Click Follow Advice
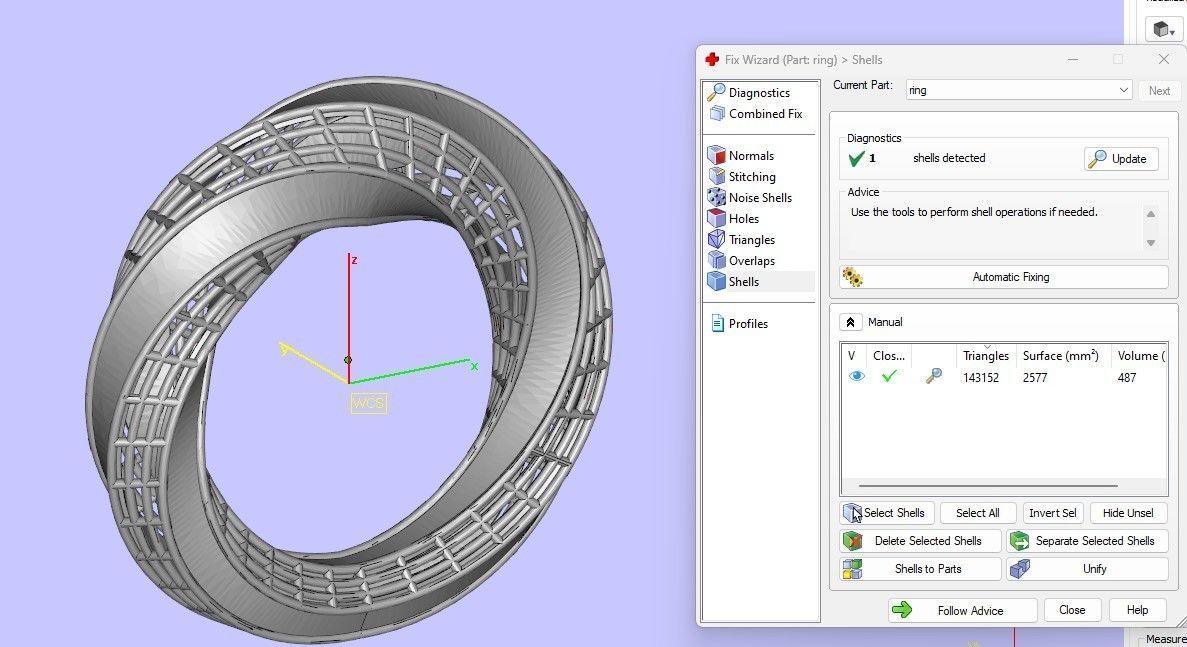Screen dimensions: 1187x647 tap(962, 610)
